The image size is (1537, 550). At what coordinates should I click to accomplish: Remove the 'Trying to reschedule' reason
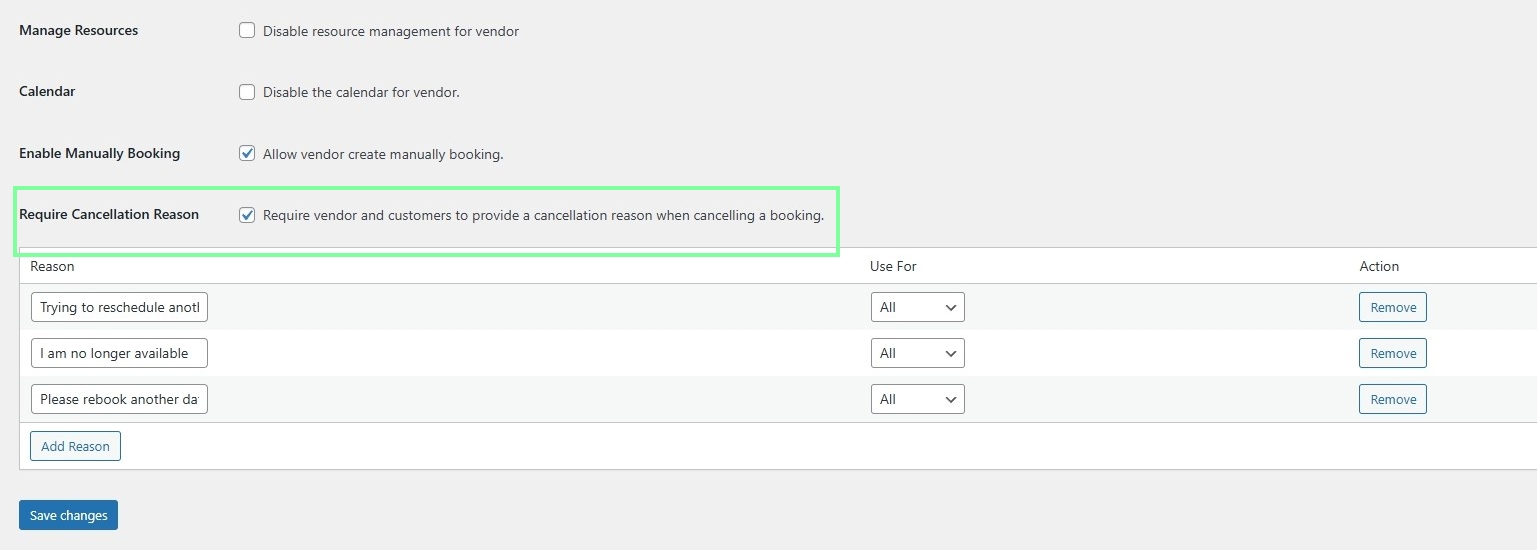tap(1392, 307)
